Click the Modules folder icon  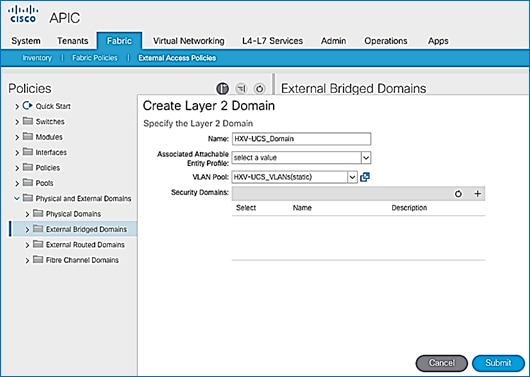pos(28,137)
